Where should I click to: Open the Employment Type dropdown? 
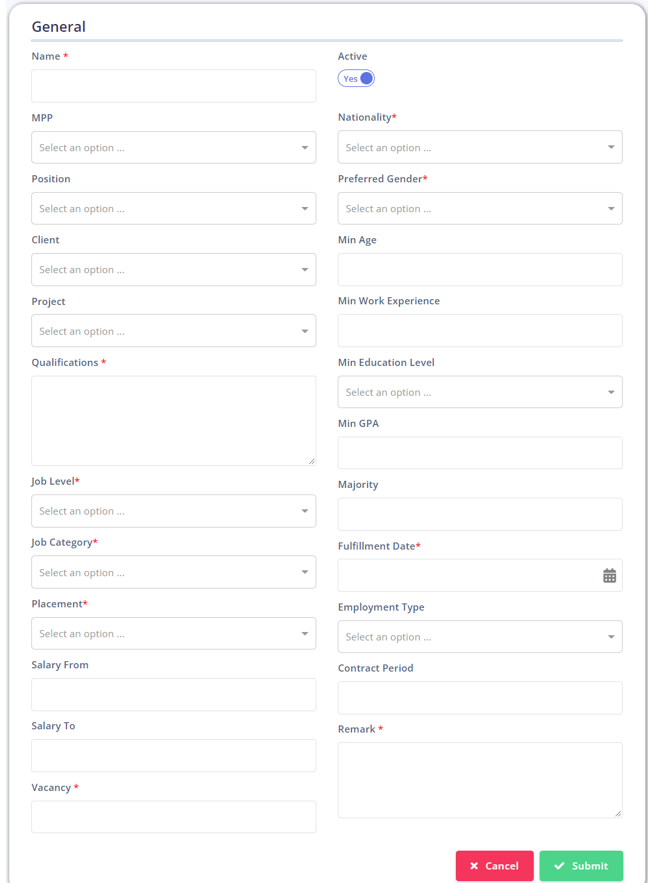[x=480, y=636]
